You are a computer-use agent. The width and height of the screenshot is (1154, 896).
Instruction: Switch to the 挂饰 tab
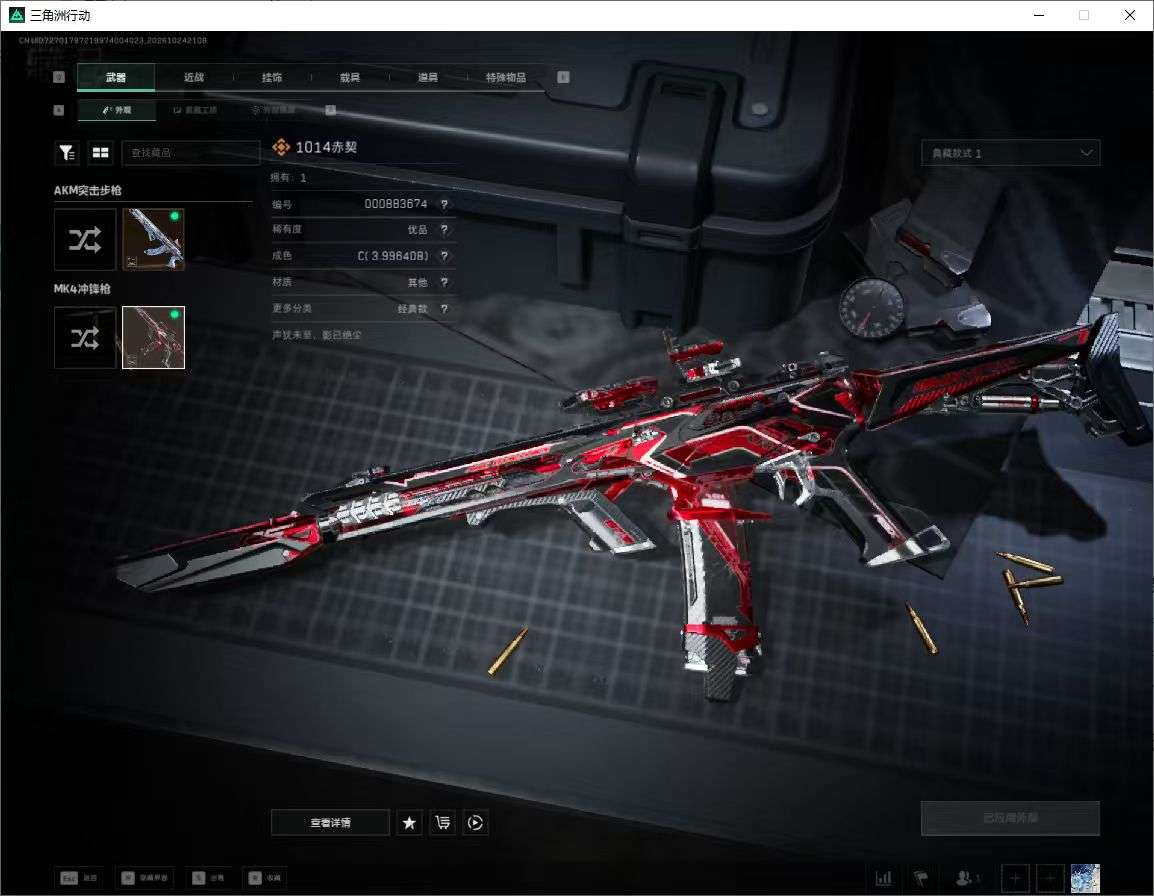pos(272,77)
